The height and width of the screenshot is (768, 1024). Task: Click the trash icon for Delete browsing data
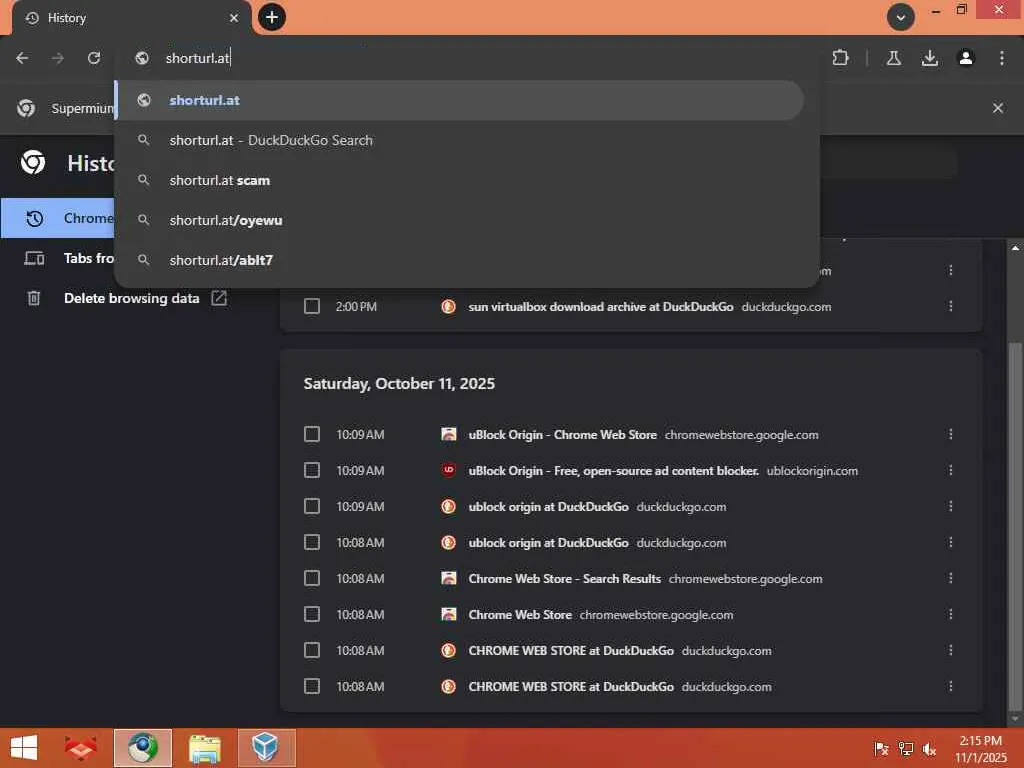click(x=33, y=298)
